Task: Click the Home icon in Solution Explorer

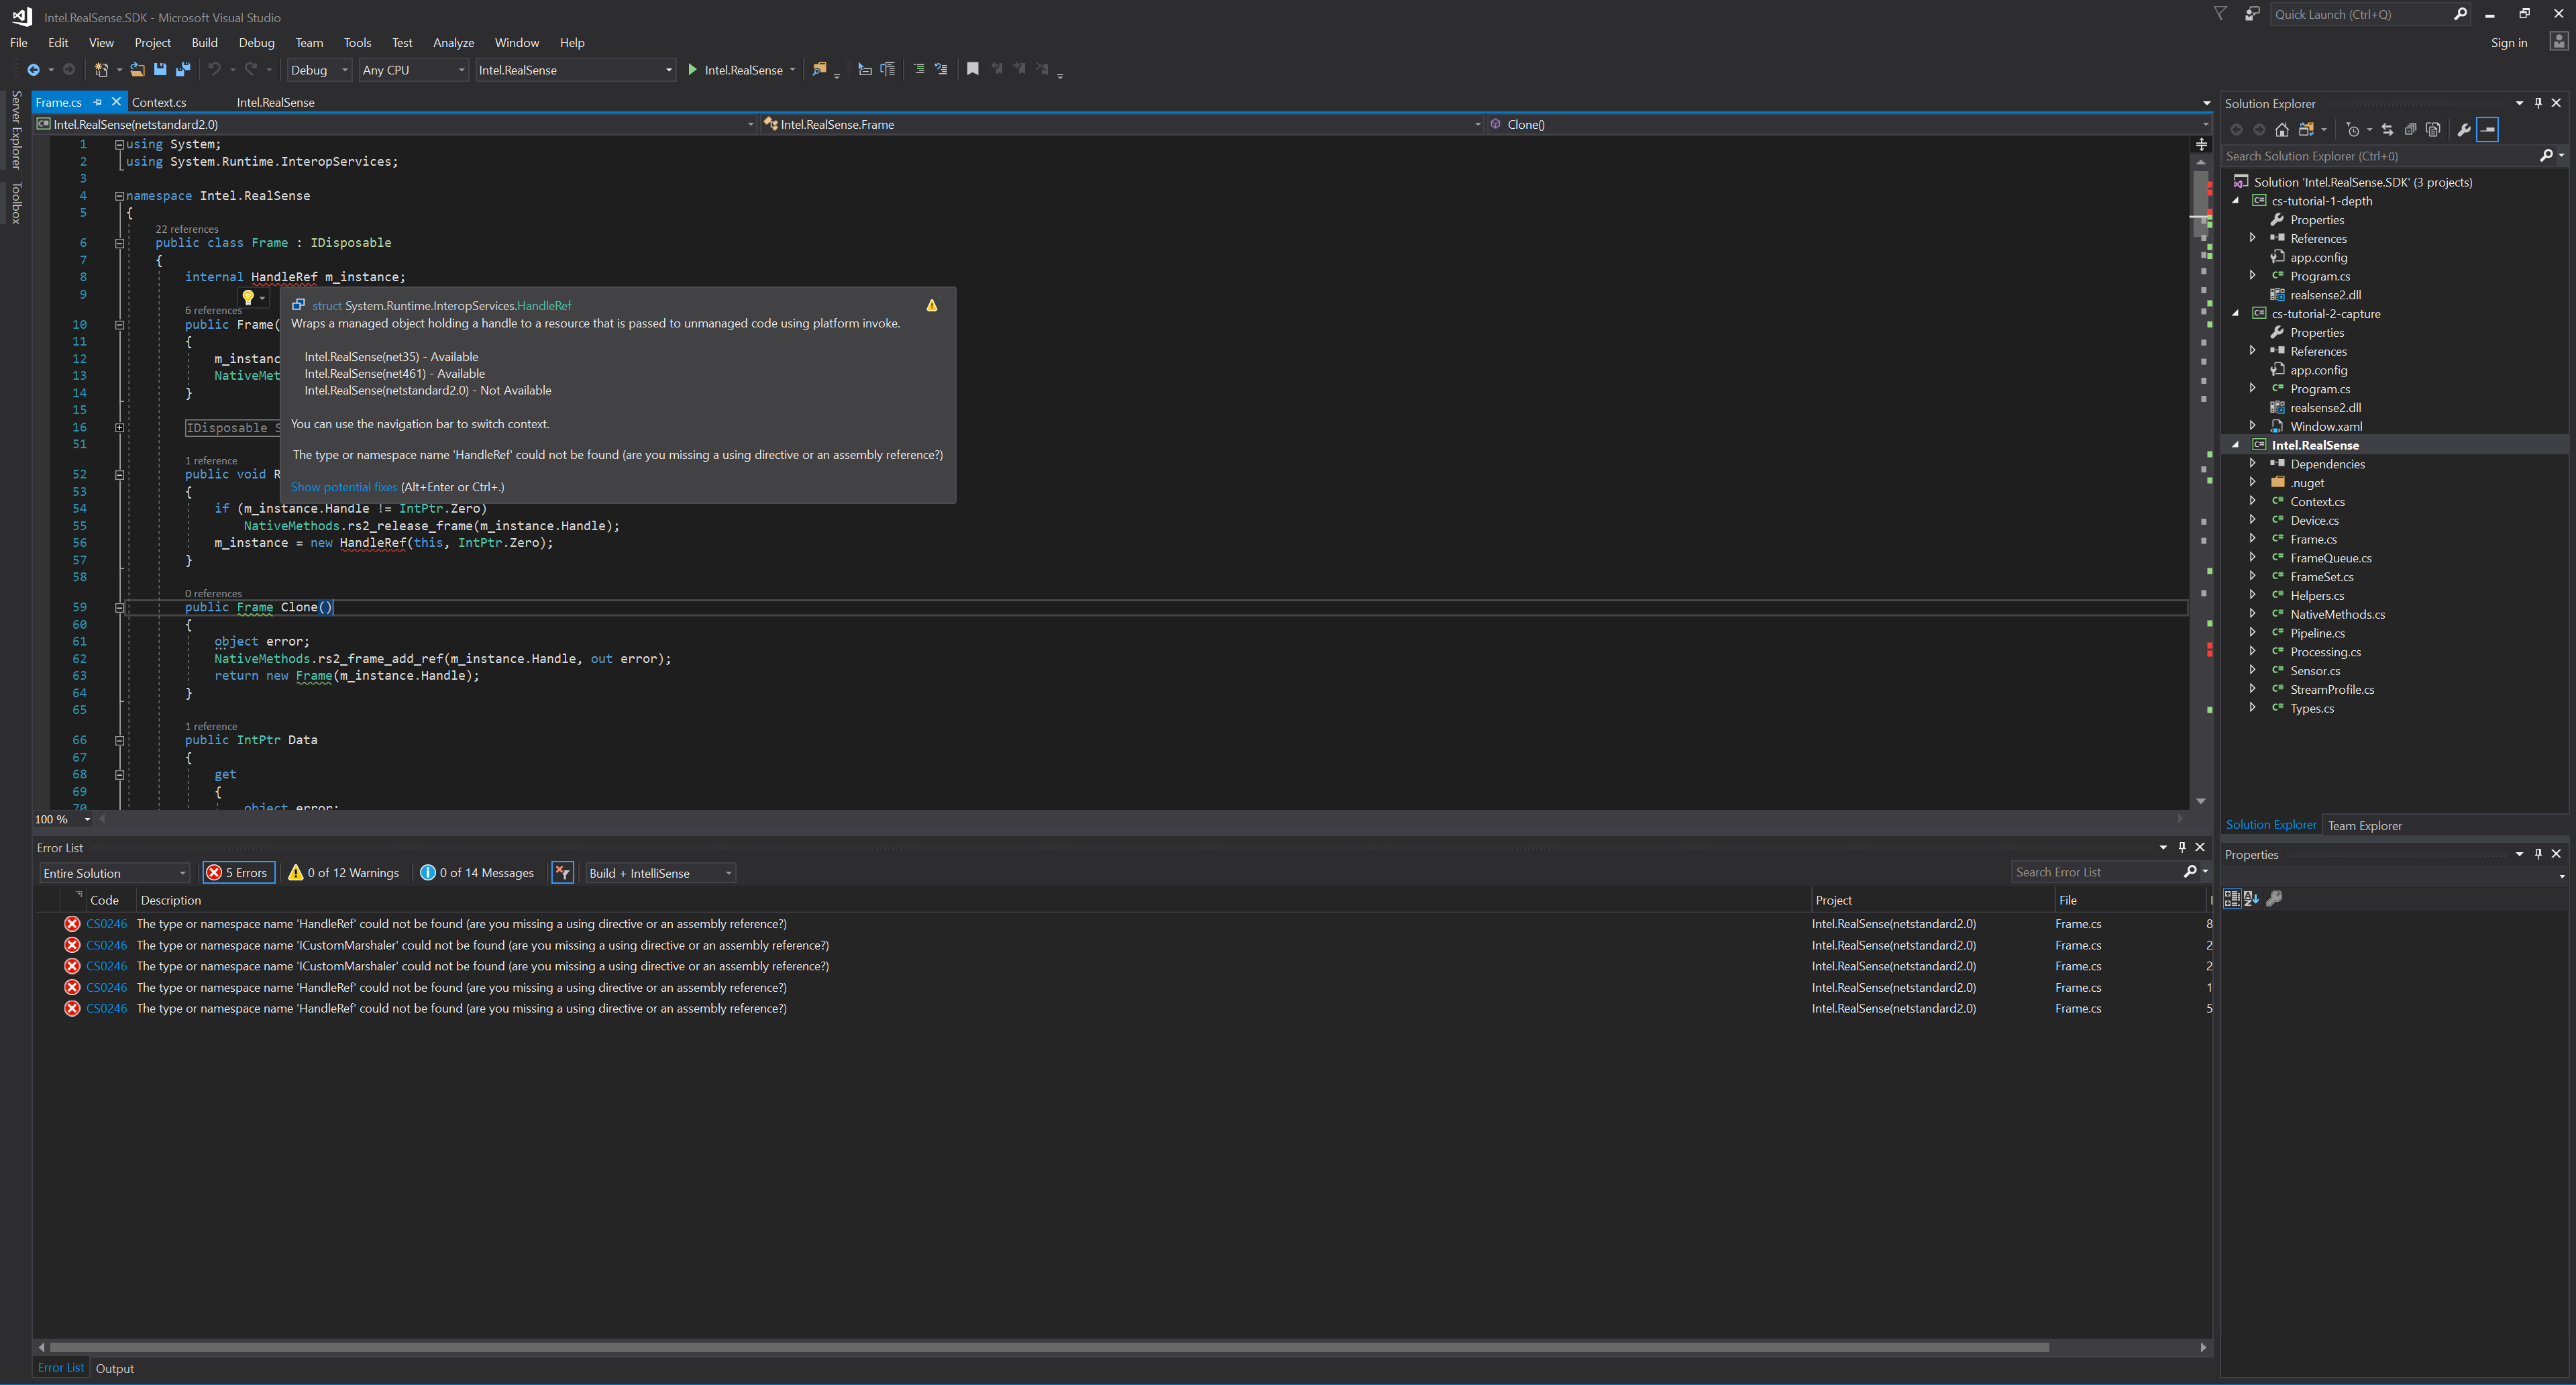Action: (2282, 129)
